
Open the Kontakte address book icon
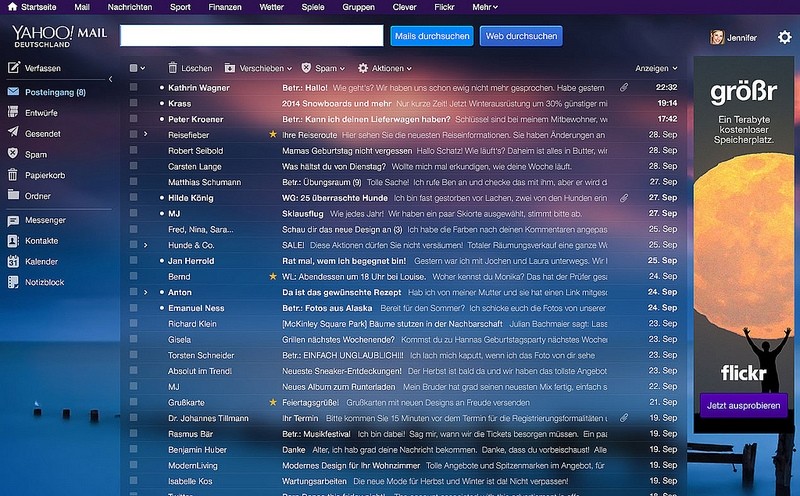point(13,241)
